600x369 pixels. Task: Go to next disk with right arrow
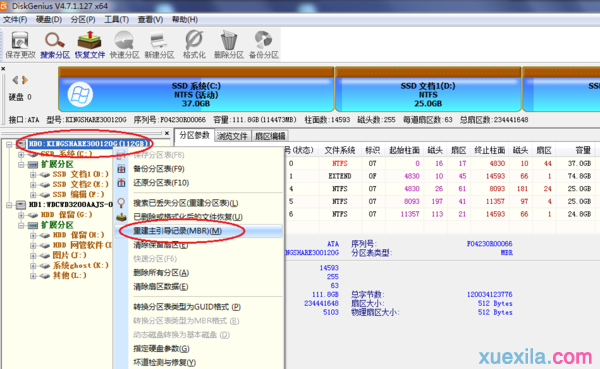(x=25, y=80)
